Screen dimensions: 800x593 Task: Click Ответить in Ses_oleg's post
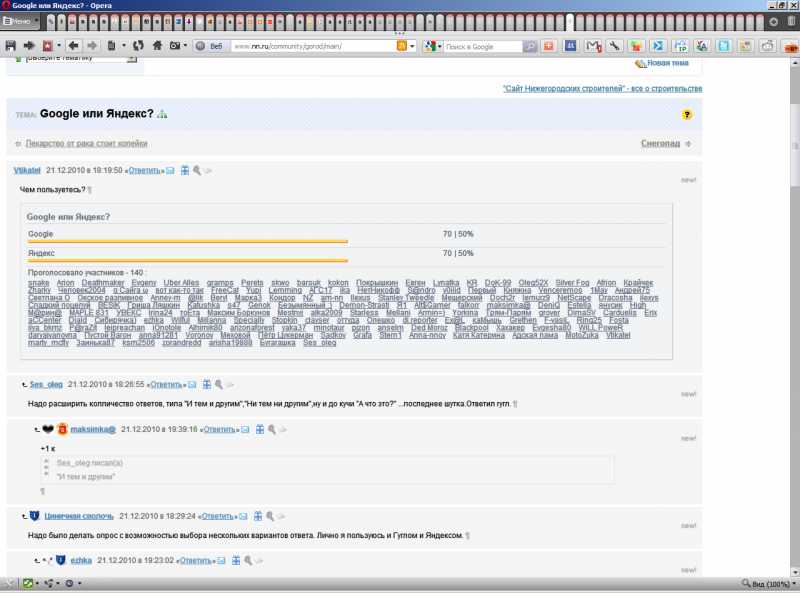pos(166,384)
